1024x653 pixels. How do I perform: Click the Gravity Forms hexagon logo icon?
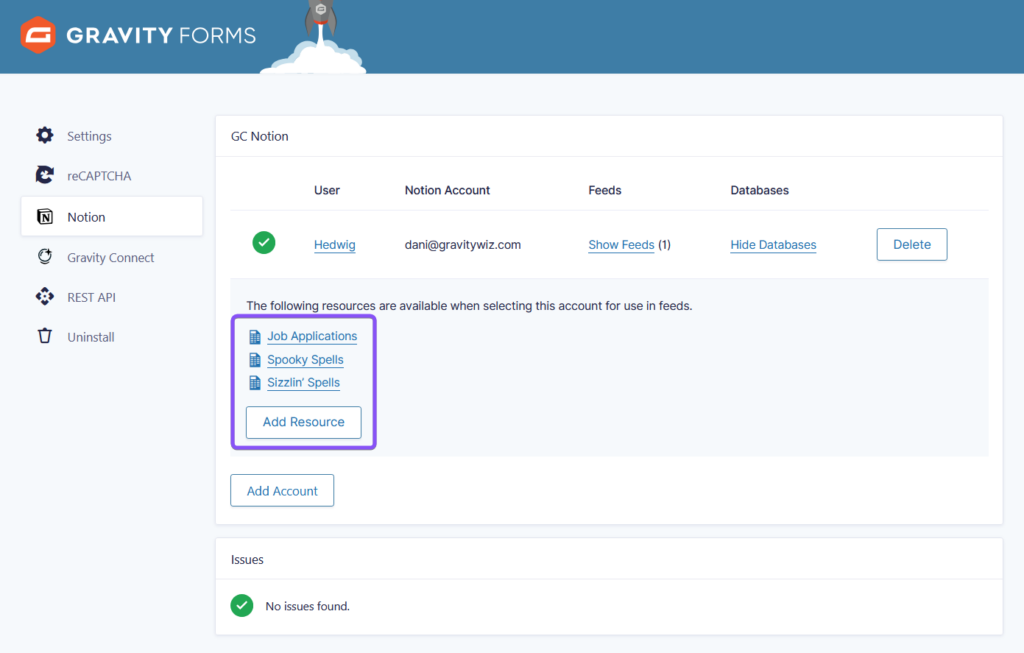tap(38, 35)
